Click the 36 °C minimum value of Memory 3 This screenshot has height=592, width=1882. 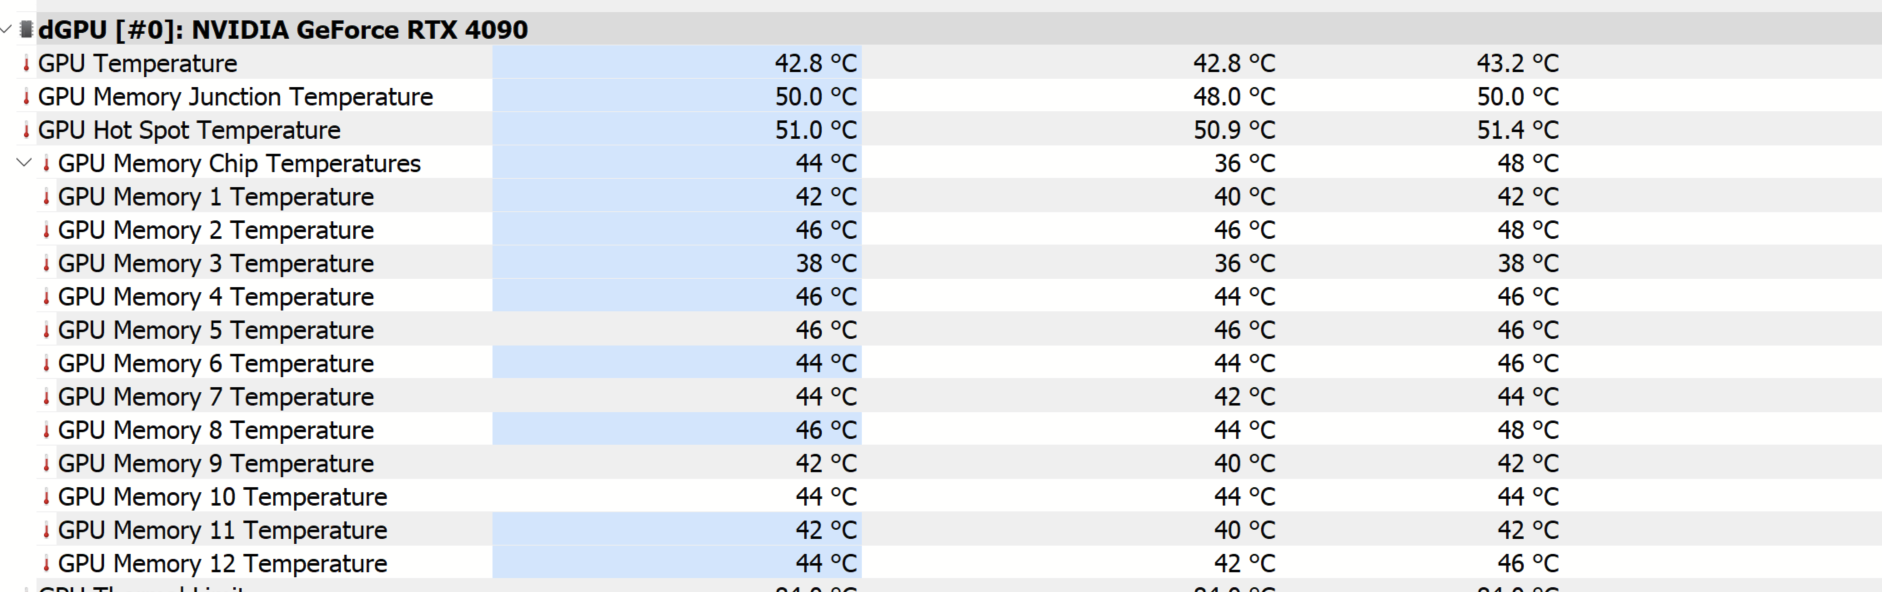coord(1245,263)
